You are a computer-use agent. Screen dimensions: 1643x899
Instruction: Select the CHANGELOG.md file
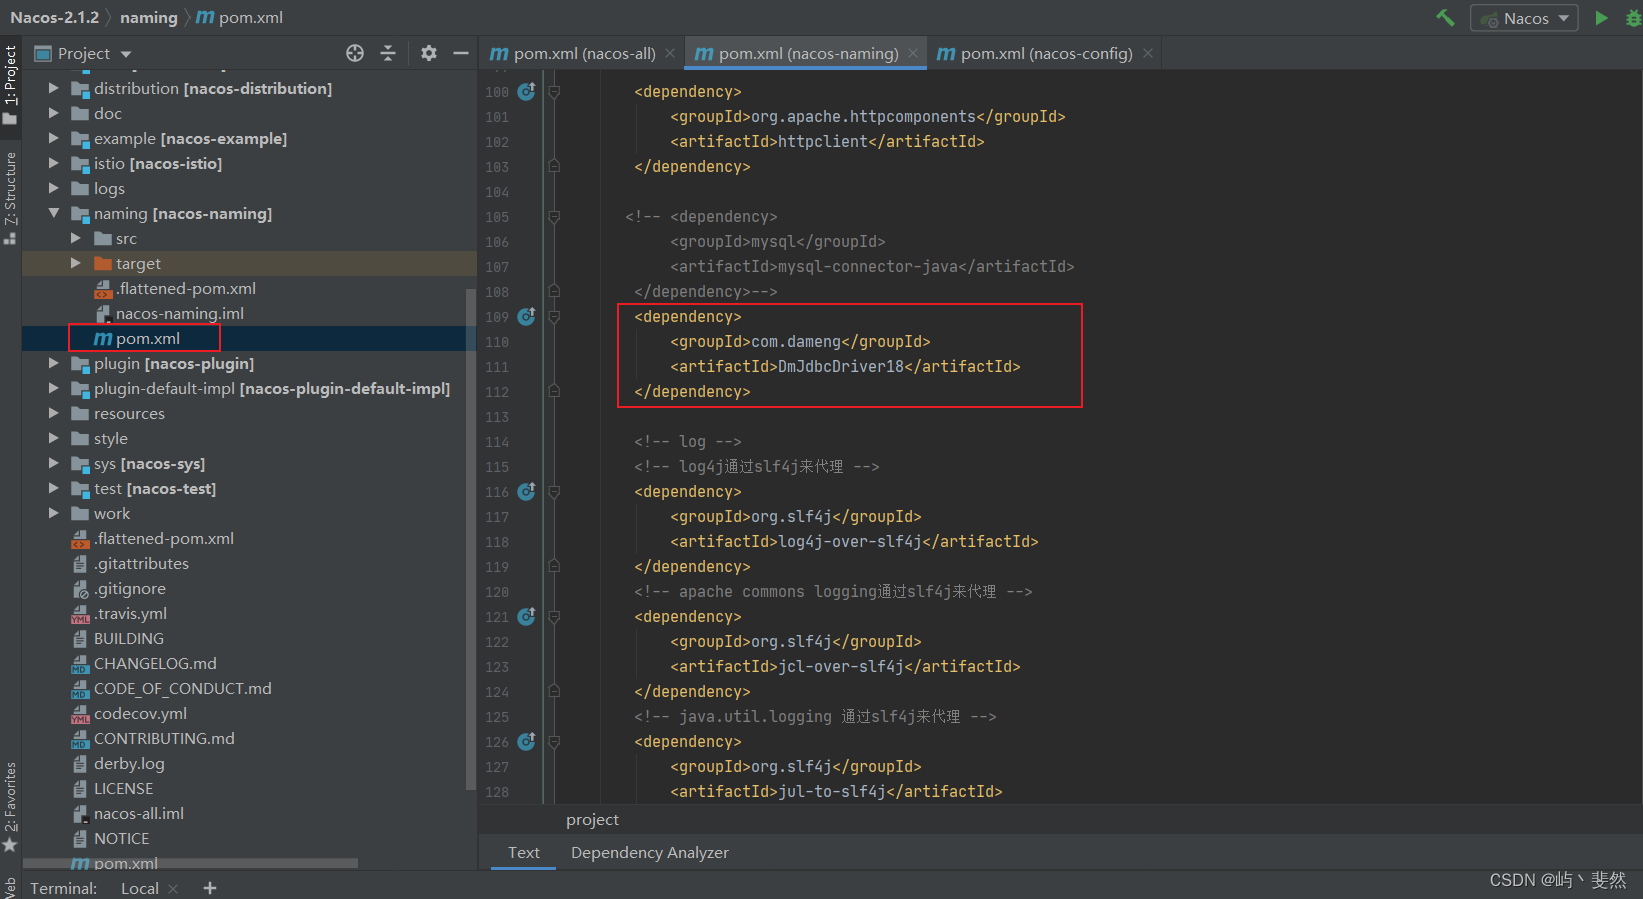pyautogui.click(x=155, y=663)
